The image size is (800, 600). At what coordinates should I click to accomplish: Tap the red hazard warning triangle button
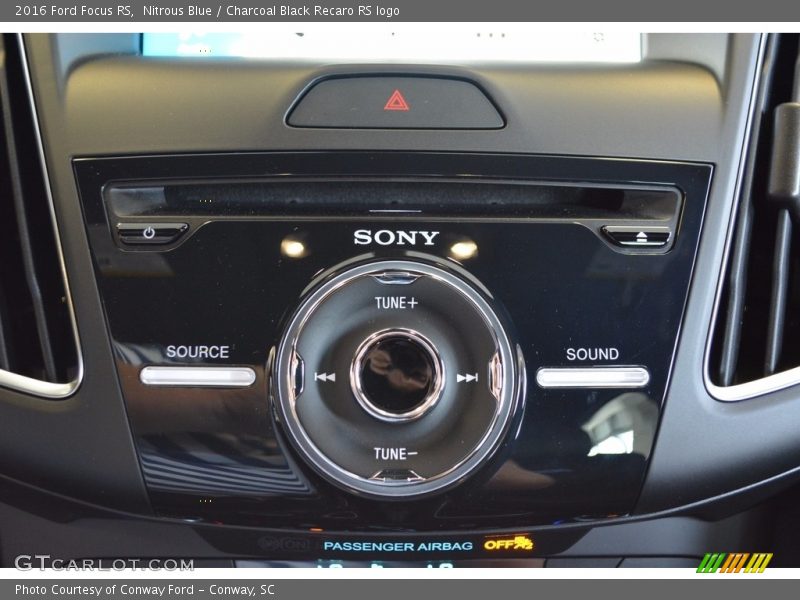coord(396,102)
